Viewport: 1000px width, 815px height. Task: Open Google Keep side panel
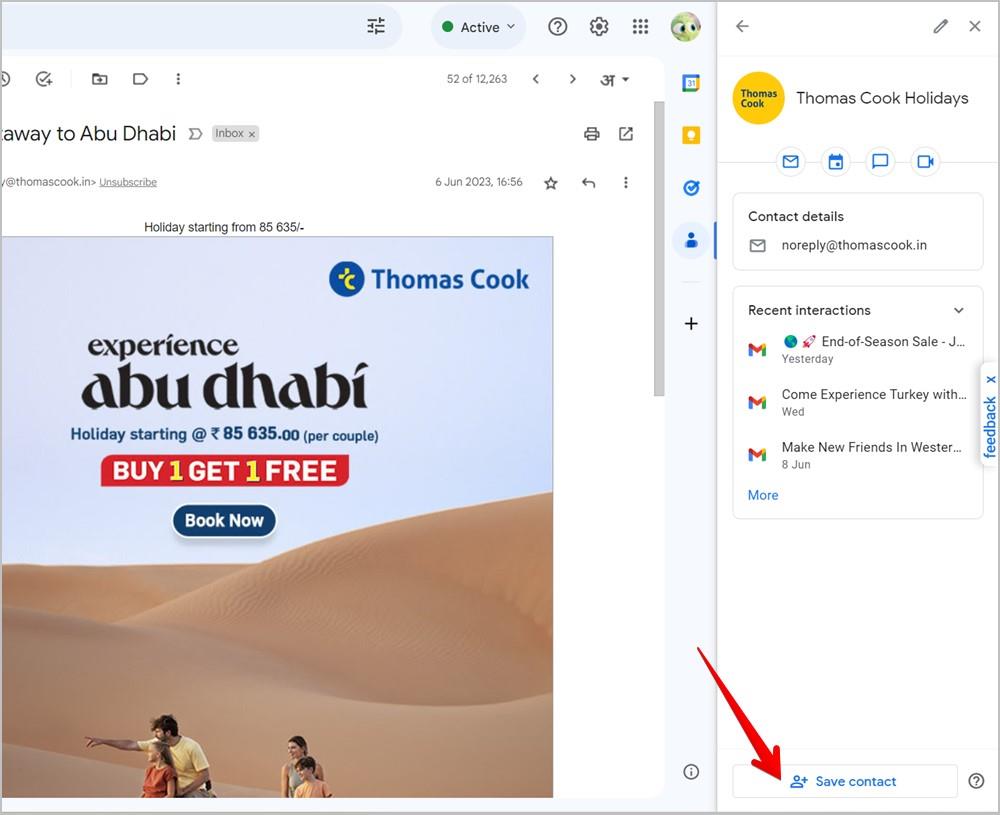pos(691,135)
